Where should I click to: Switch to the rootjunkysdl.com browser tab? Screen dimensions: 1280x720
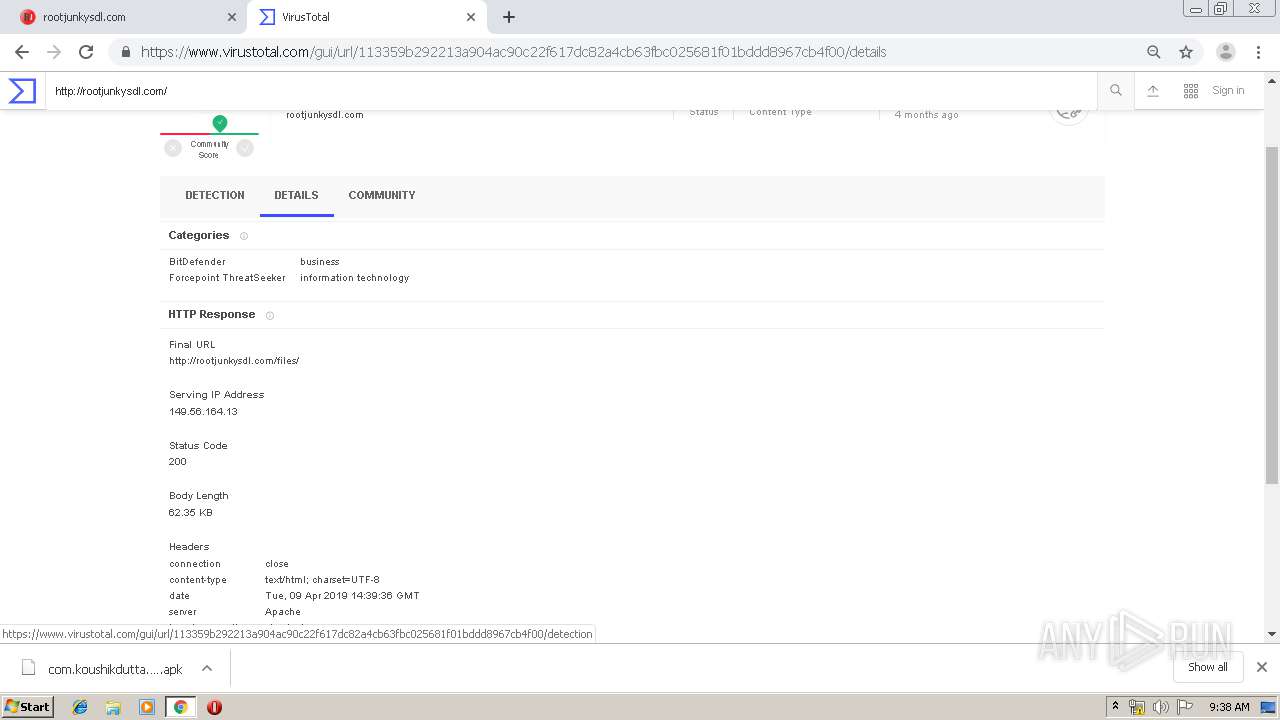point(123,17)
